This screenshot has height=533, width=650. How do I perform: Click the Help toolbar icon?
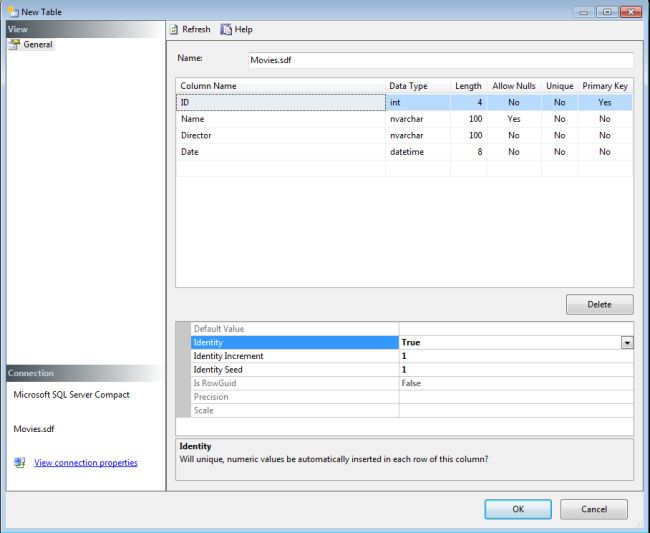click(226, 29)
